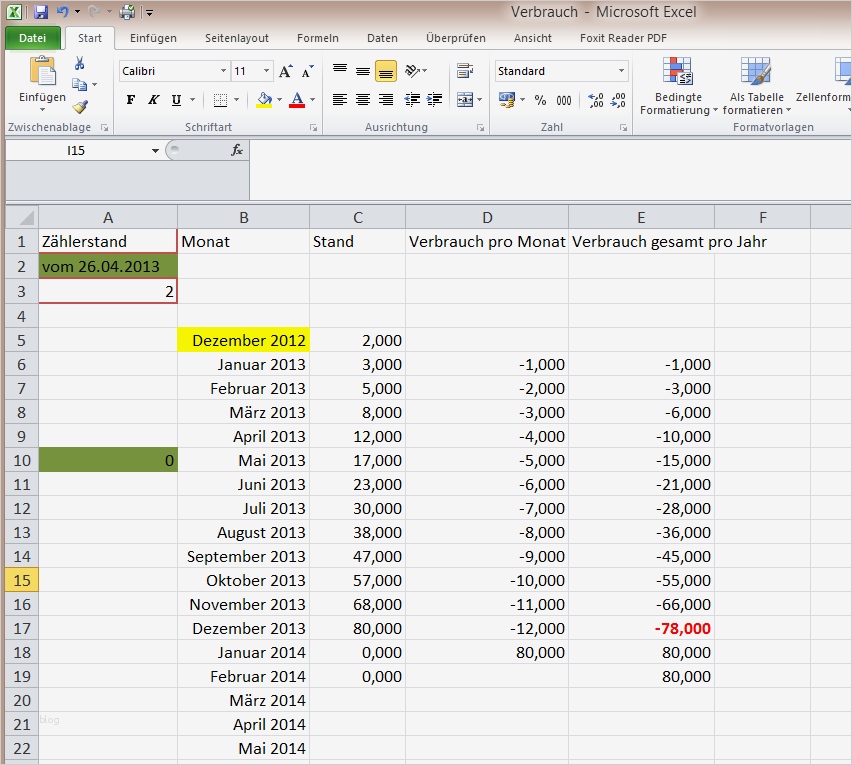
Task: Open the Name Box dropdown arrow
Action: tap(155, 151)
